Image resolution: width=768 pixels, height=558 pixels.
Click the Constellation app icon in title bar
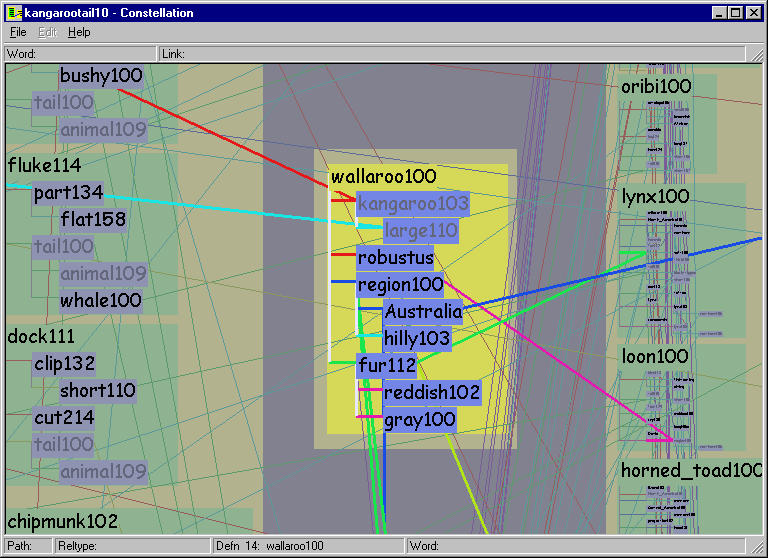pos(12,13)
